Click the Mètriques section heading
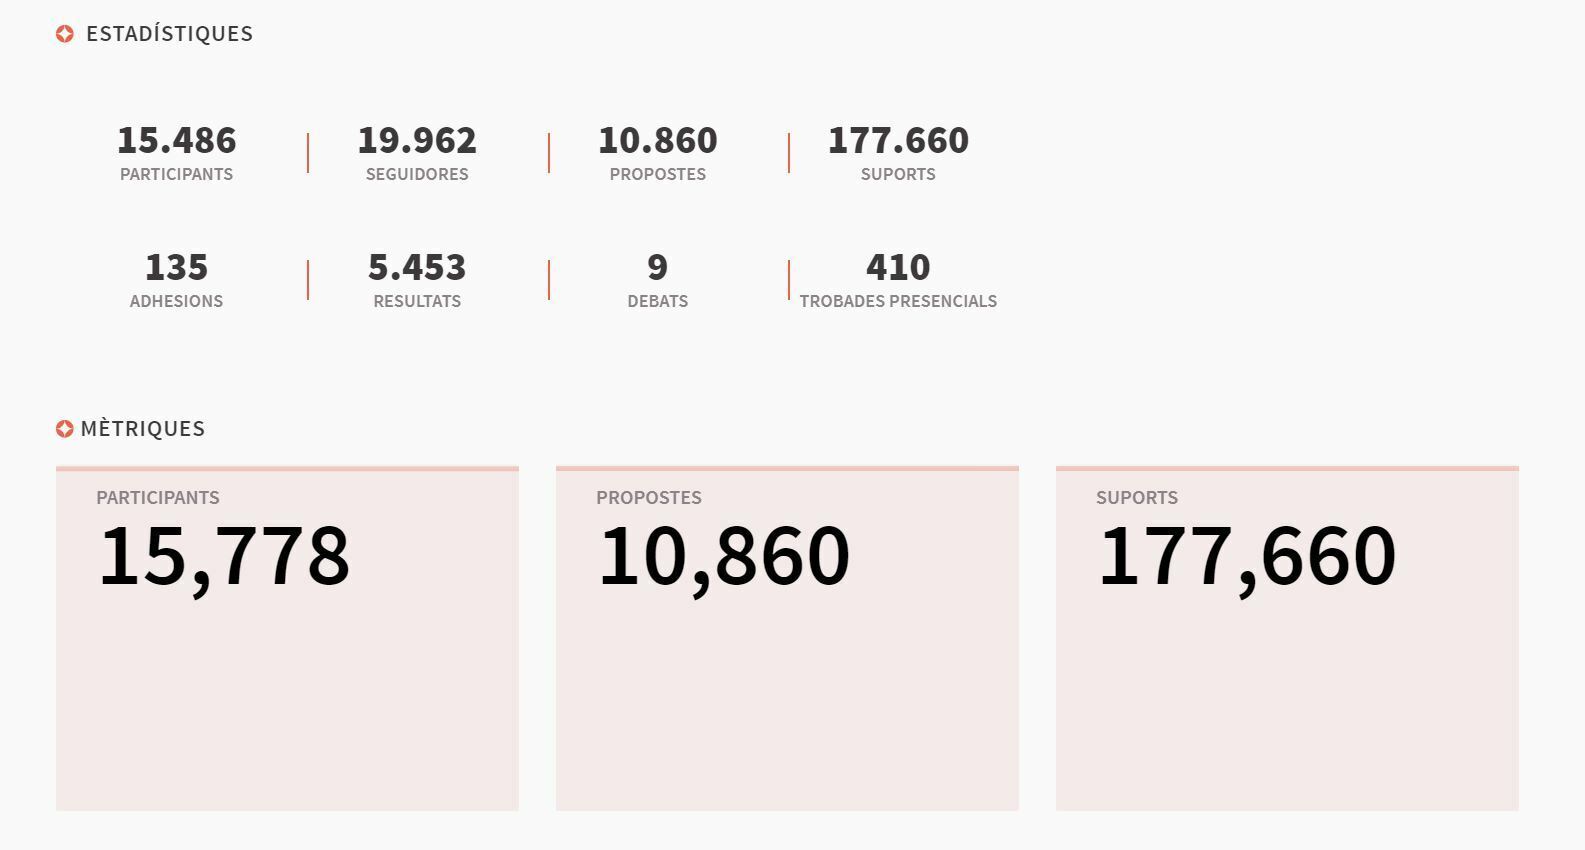Image resolution: width=1585 pixels, height=850 pixels. tap(143, 429)
